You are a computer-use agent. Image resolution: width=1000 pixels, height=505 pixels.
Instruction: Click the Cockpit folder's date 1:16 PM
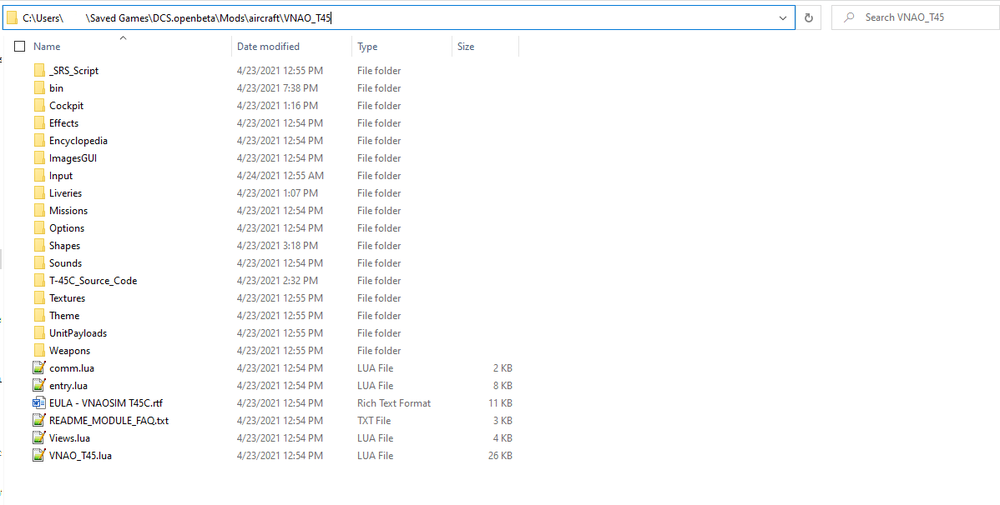pyautogui.click(x=277, y=106)
